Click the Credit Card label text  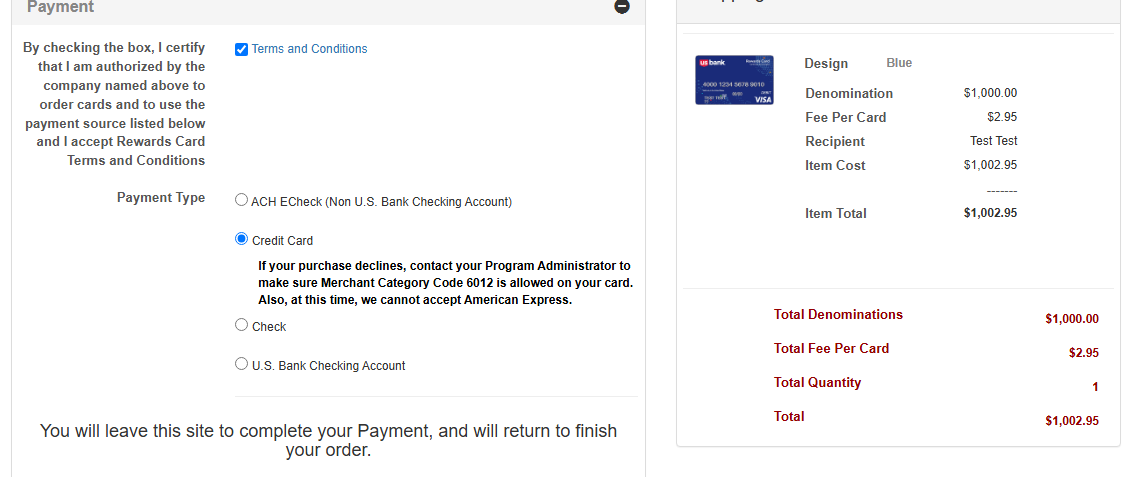click(283, 240)
